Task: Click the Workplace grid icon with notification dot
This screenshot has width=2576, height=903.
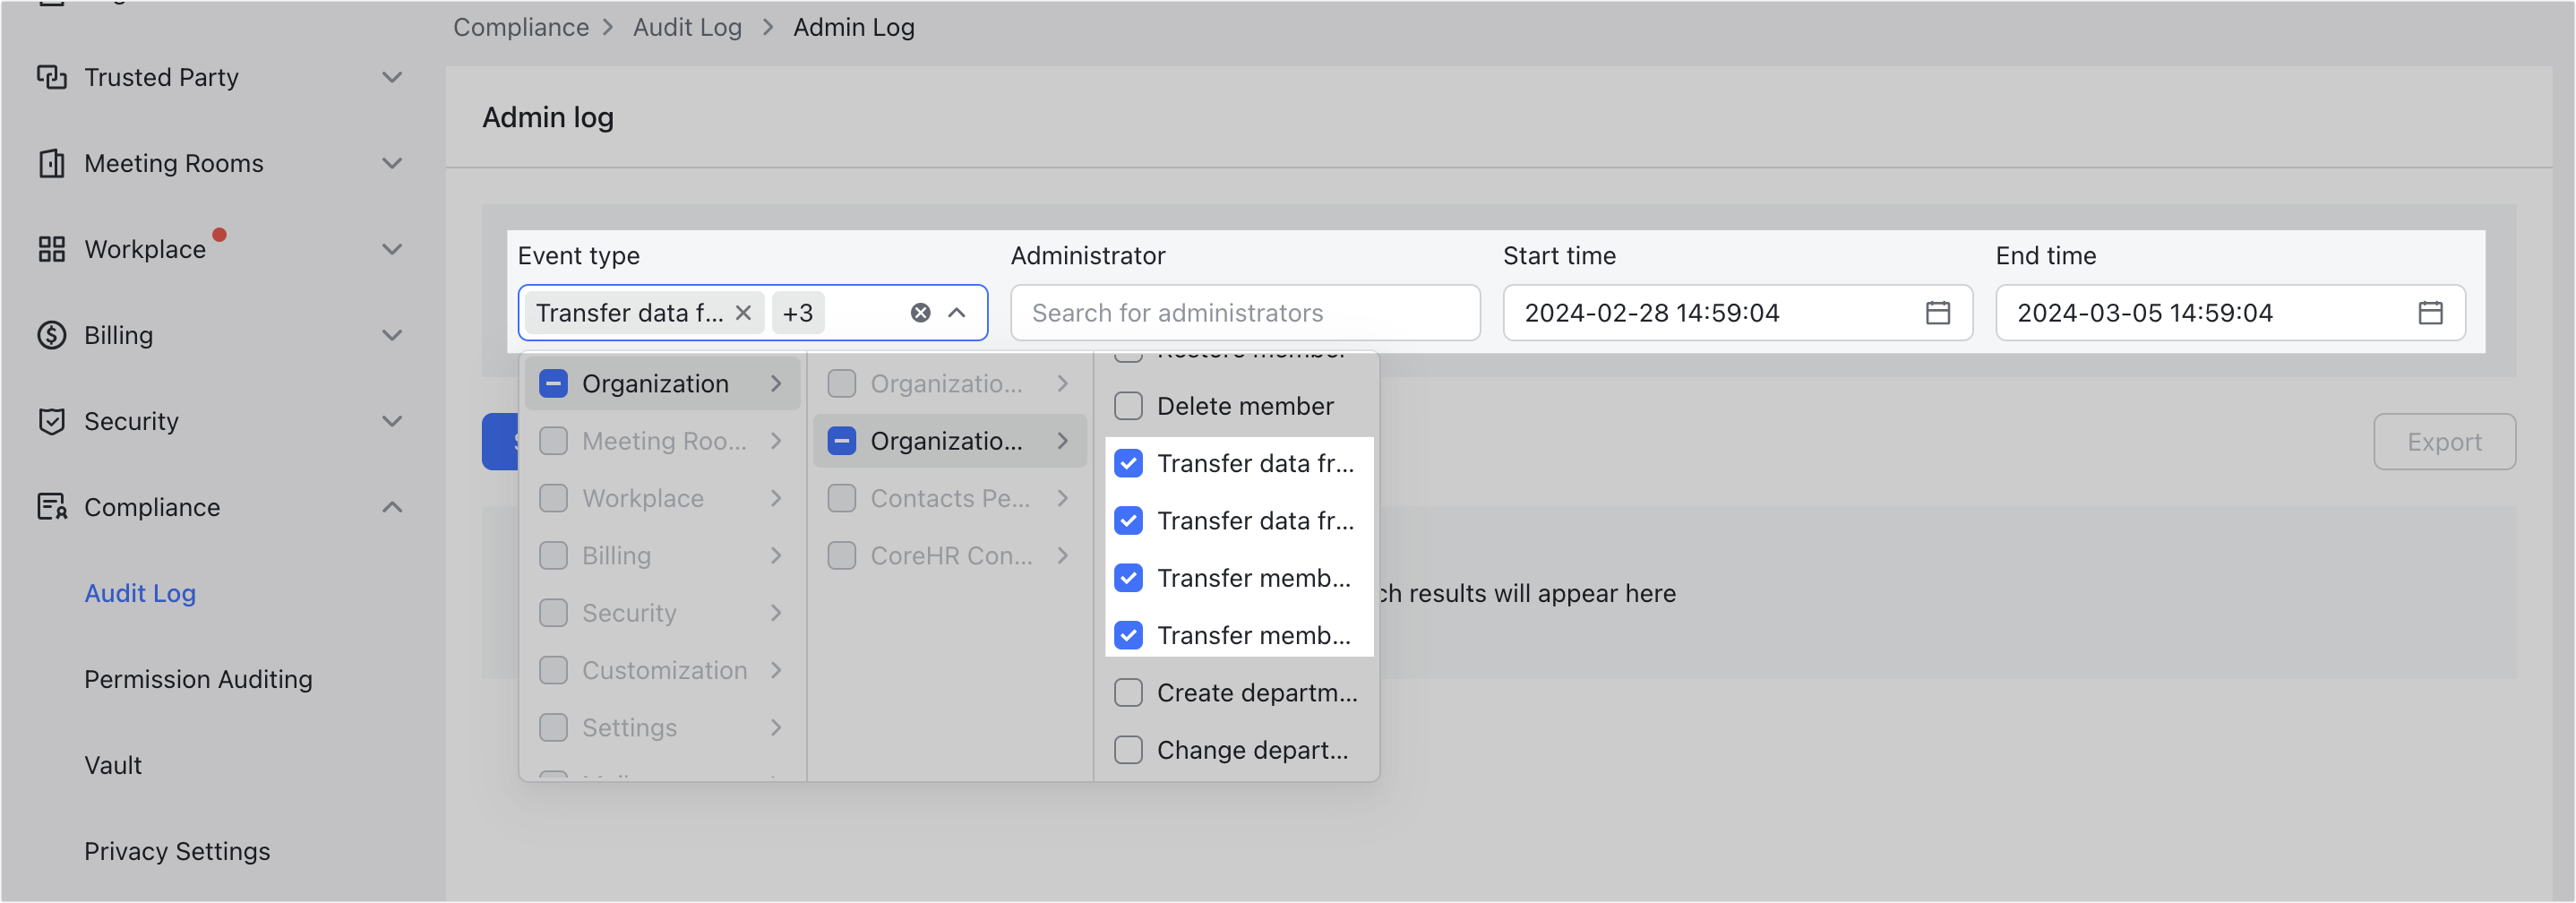Action: 53,249
